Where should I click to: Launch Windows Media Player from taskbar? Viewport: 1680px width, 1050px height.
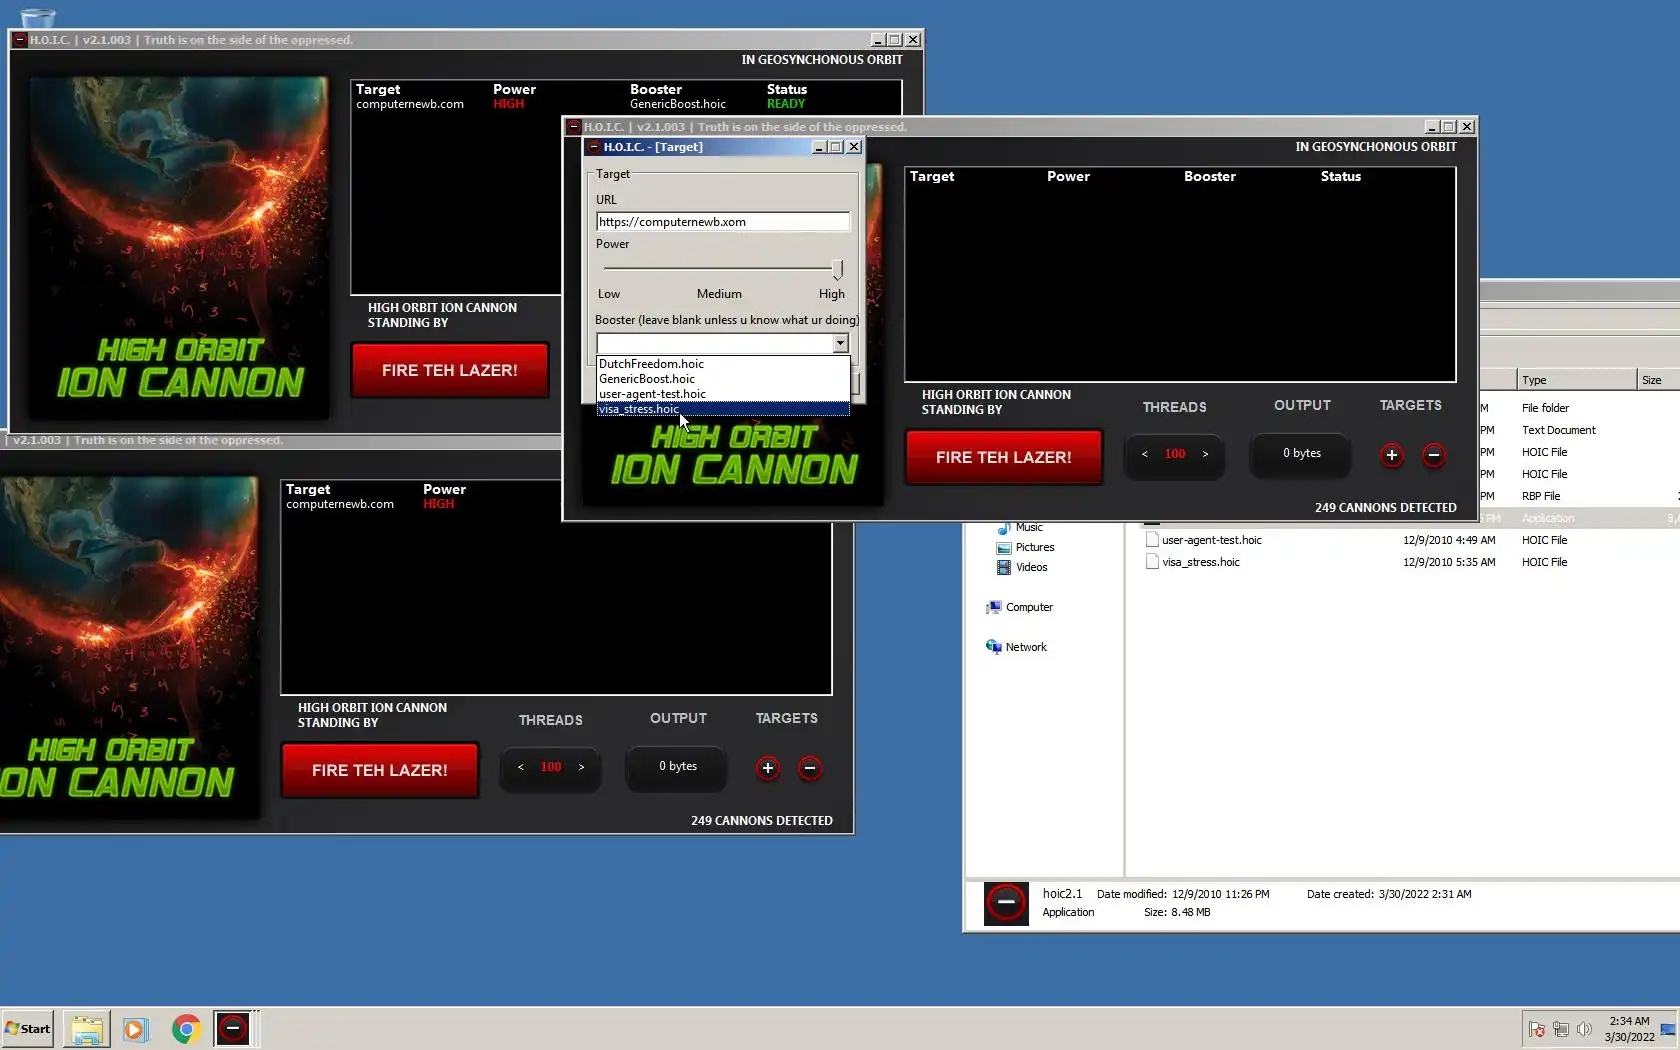[135, 1029]
